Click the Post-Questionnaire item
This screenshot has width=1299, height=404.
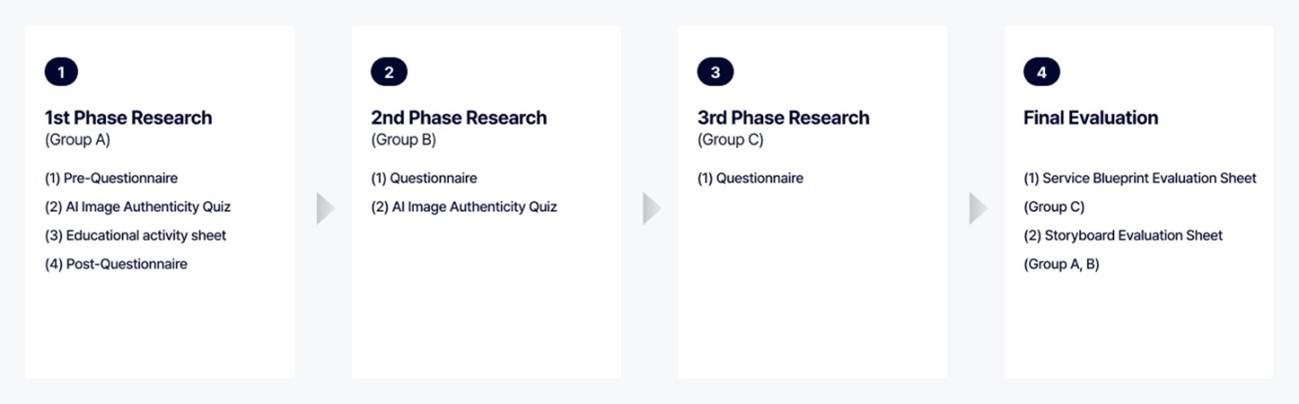pos(116,264)
